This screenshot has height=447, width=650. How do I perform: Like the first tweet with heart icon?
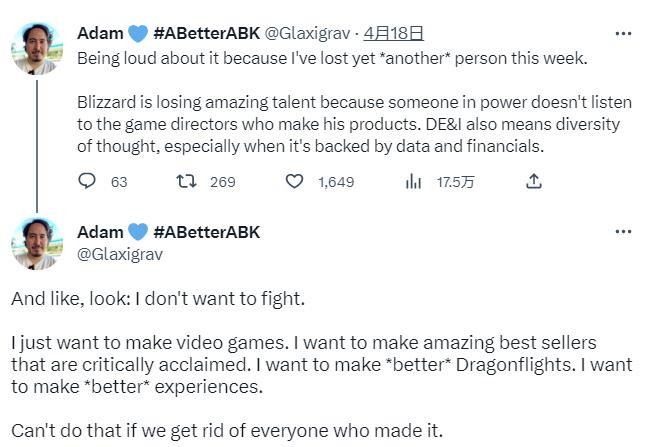click(294, 181)
